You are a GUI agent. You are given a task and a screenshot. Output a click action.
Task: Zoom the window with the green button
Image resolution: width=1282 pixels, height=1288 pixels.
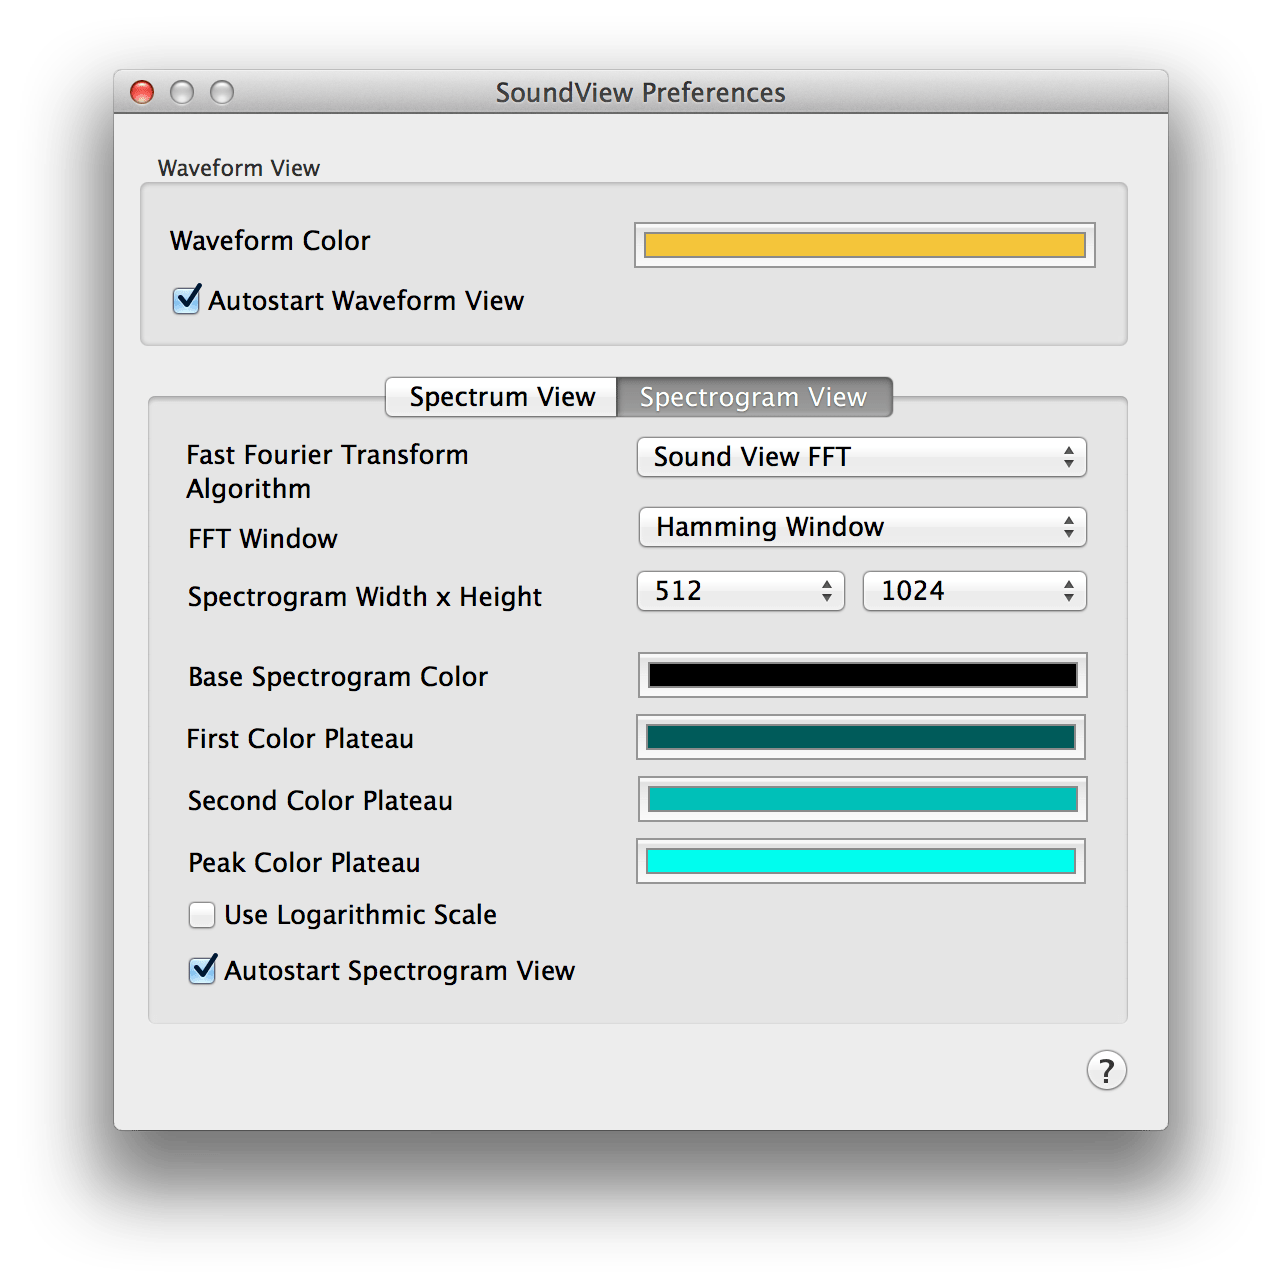click(221, 91)
